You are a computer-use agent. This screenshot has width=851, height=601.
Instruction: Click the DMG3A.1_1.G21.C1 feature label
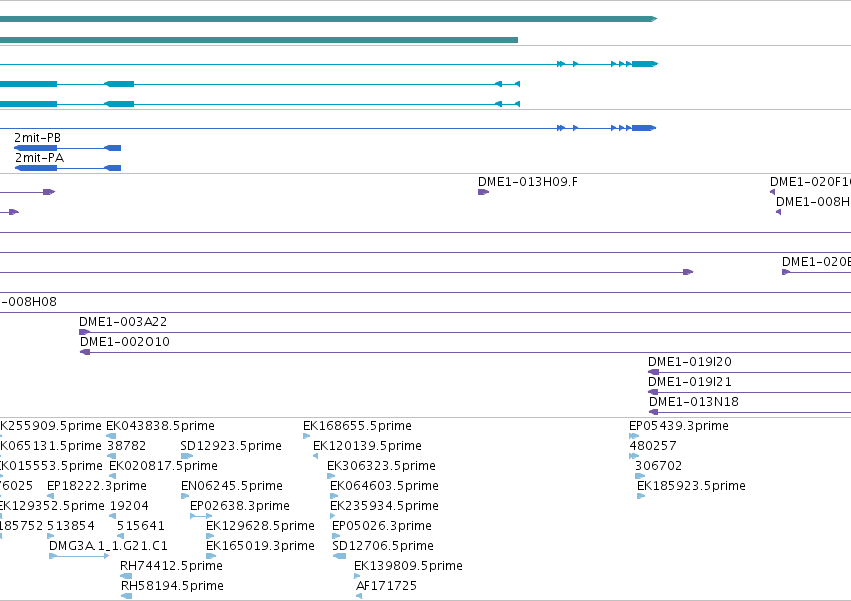coord(108,546)
